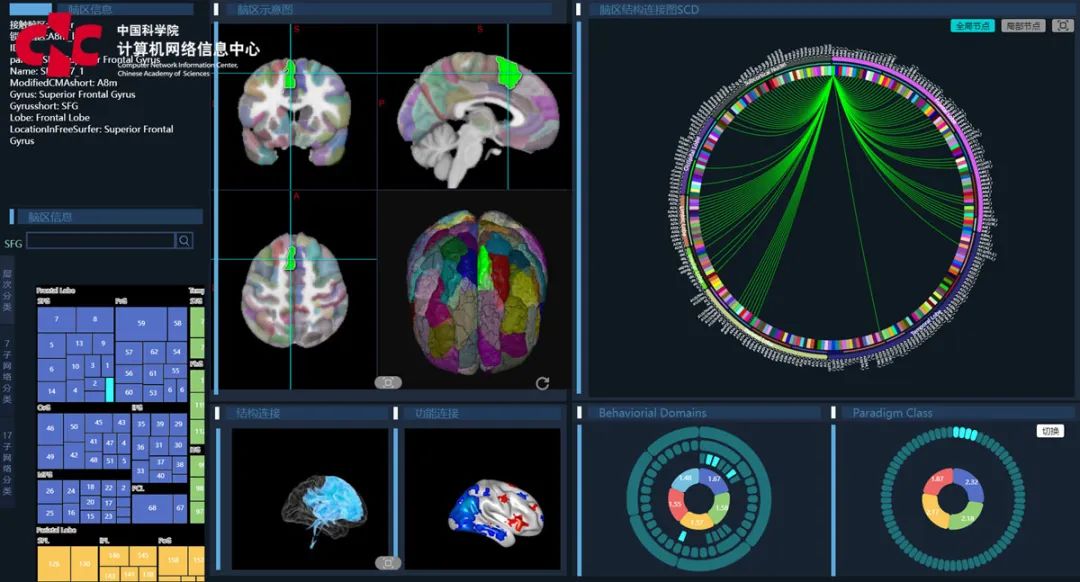The image size is (1080, 582).
Task: Select treemap cell 68 in the PCL group
Action: coord(152,509)
